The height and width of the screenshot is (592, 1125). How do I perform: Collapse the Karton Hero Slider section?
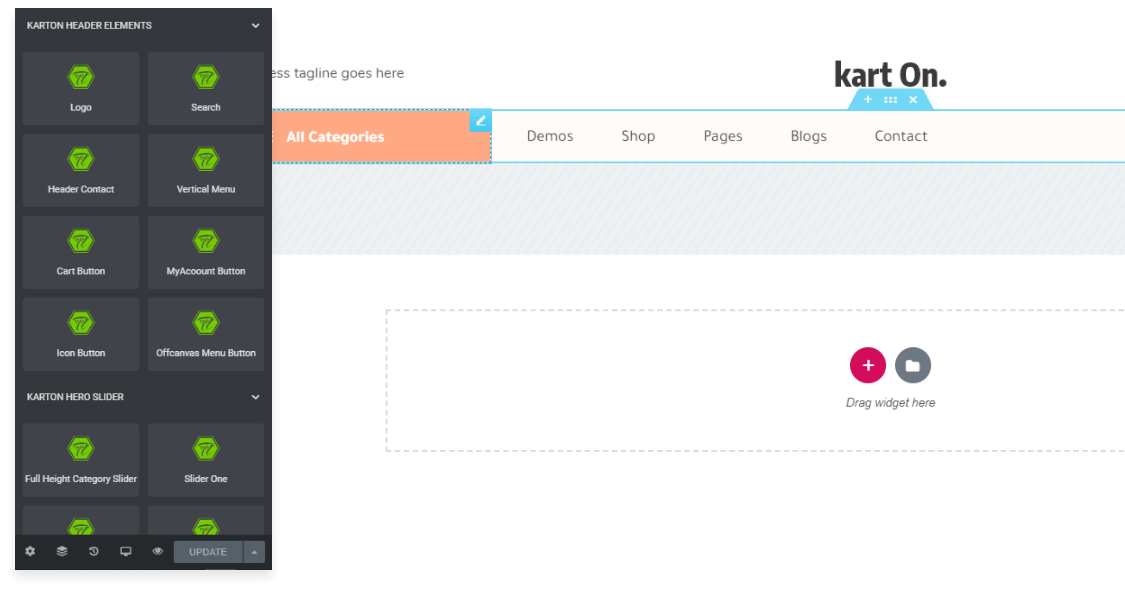click(255, 397)
